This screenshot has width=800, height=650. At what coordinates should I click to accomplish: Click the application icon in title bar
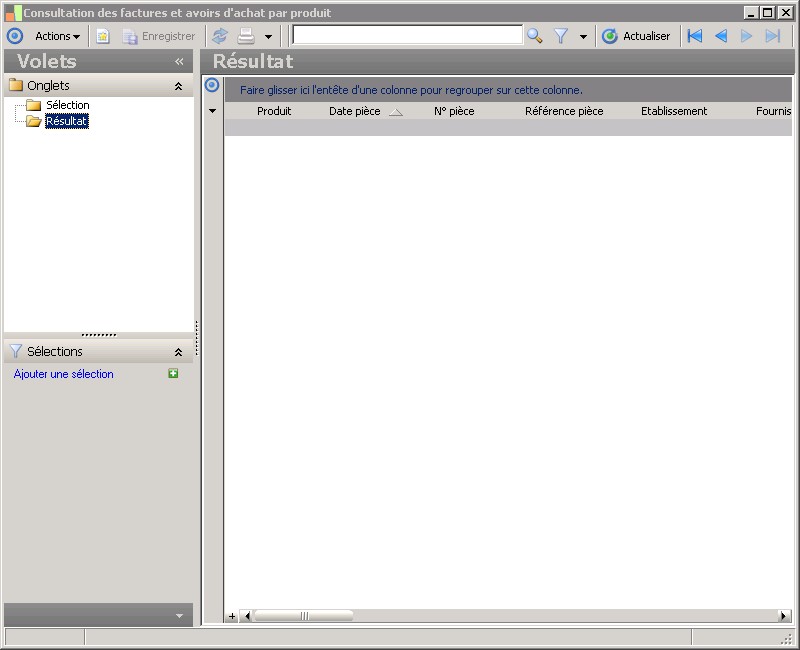pyautogui.click(x=14, y=13)
